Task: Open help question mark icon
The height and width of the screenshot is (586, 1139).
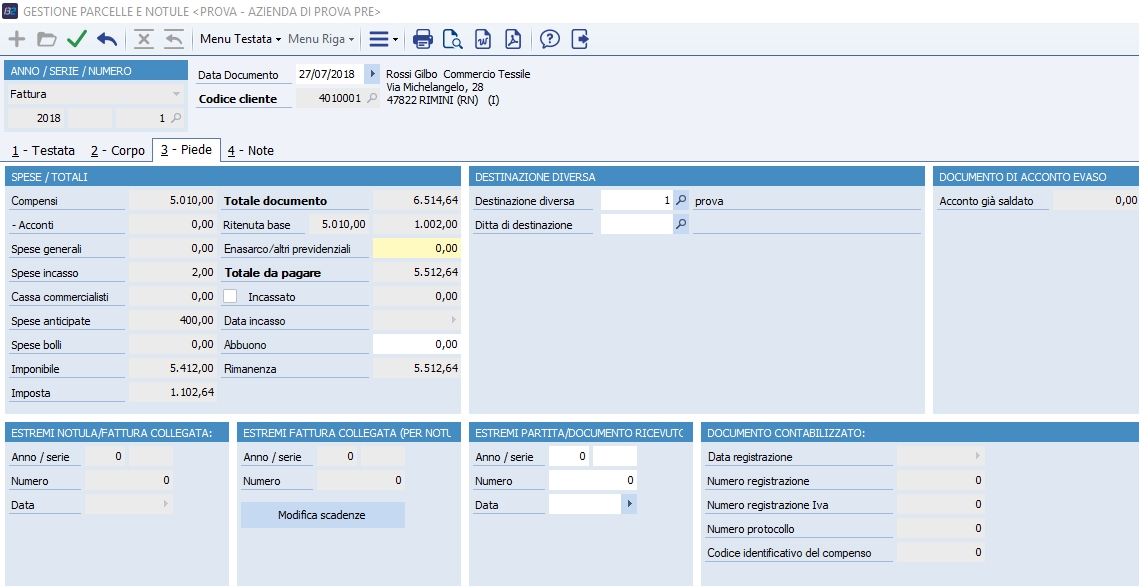Action: [x=549, y=39]
